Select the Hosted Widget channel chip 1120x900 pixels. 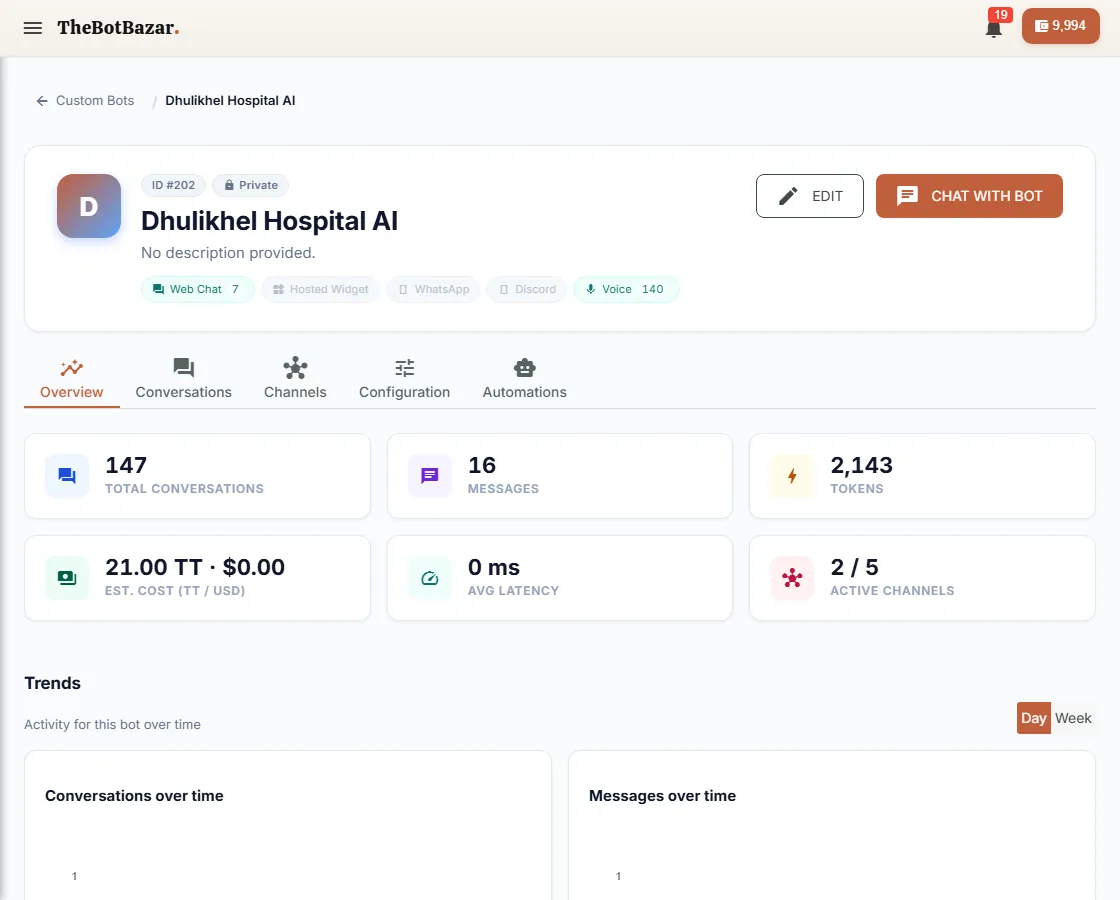(321, 289)
